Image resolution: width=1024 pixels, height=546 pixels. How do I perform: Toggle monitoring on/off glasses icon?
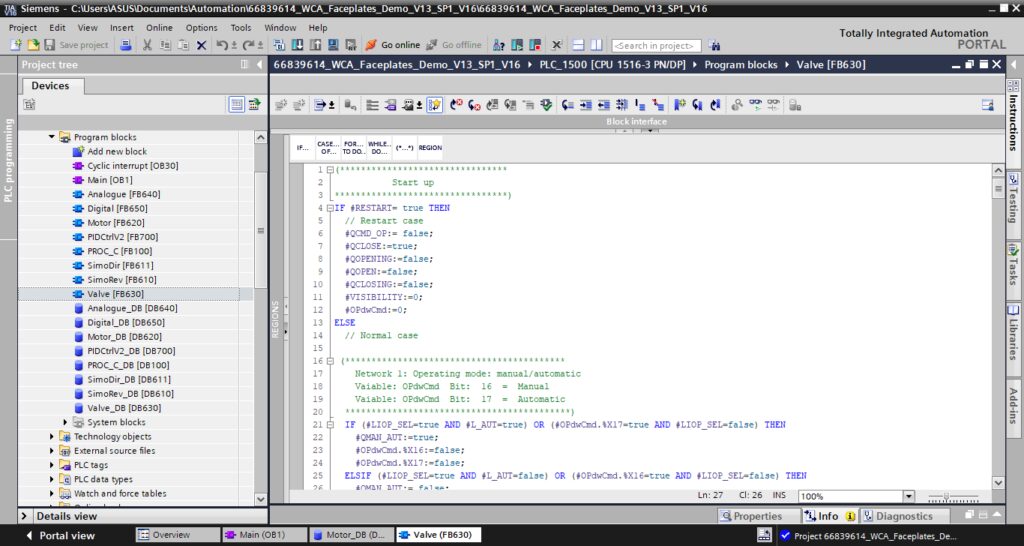pos(756,104)
